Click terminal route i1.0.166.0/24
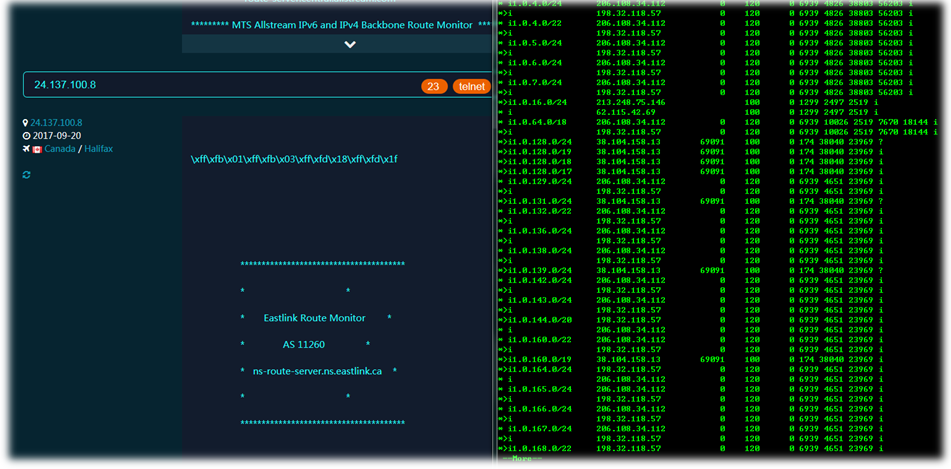The height and width of the screenshot is (469, 951). [539, 409]
